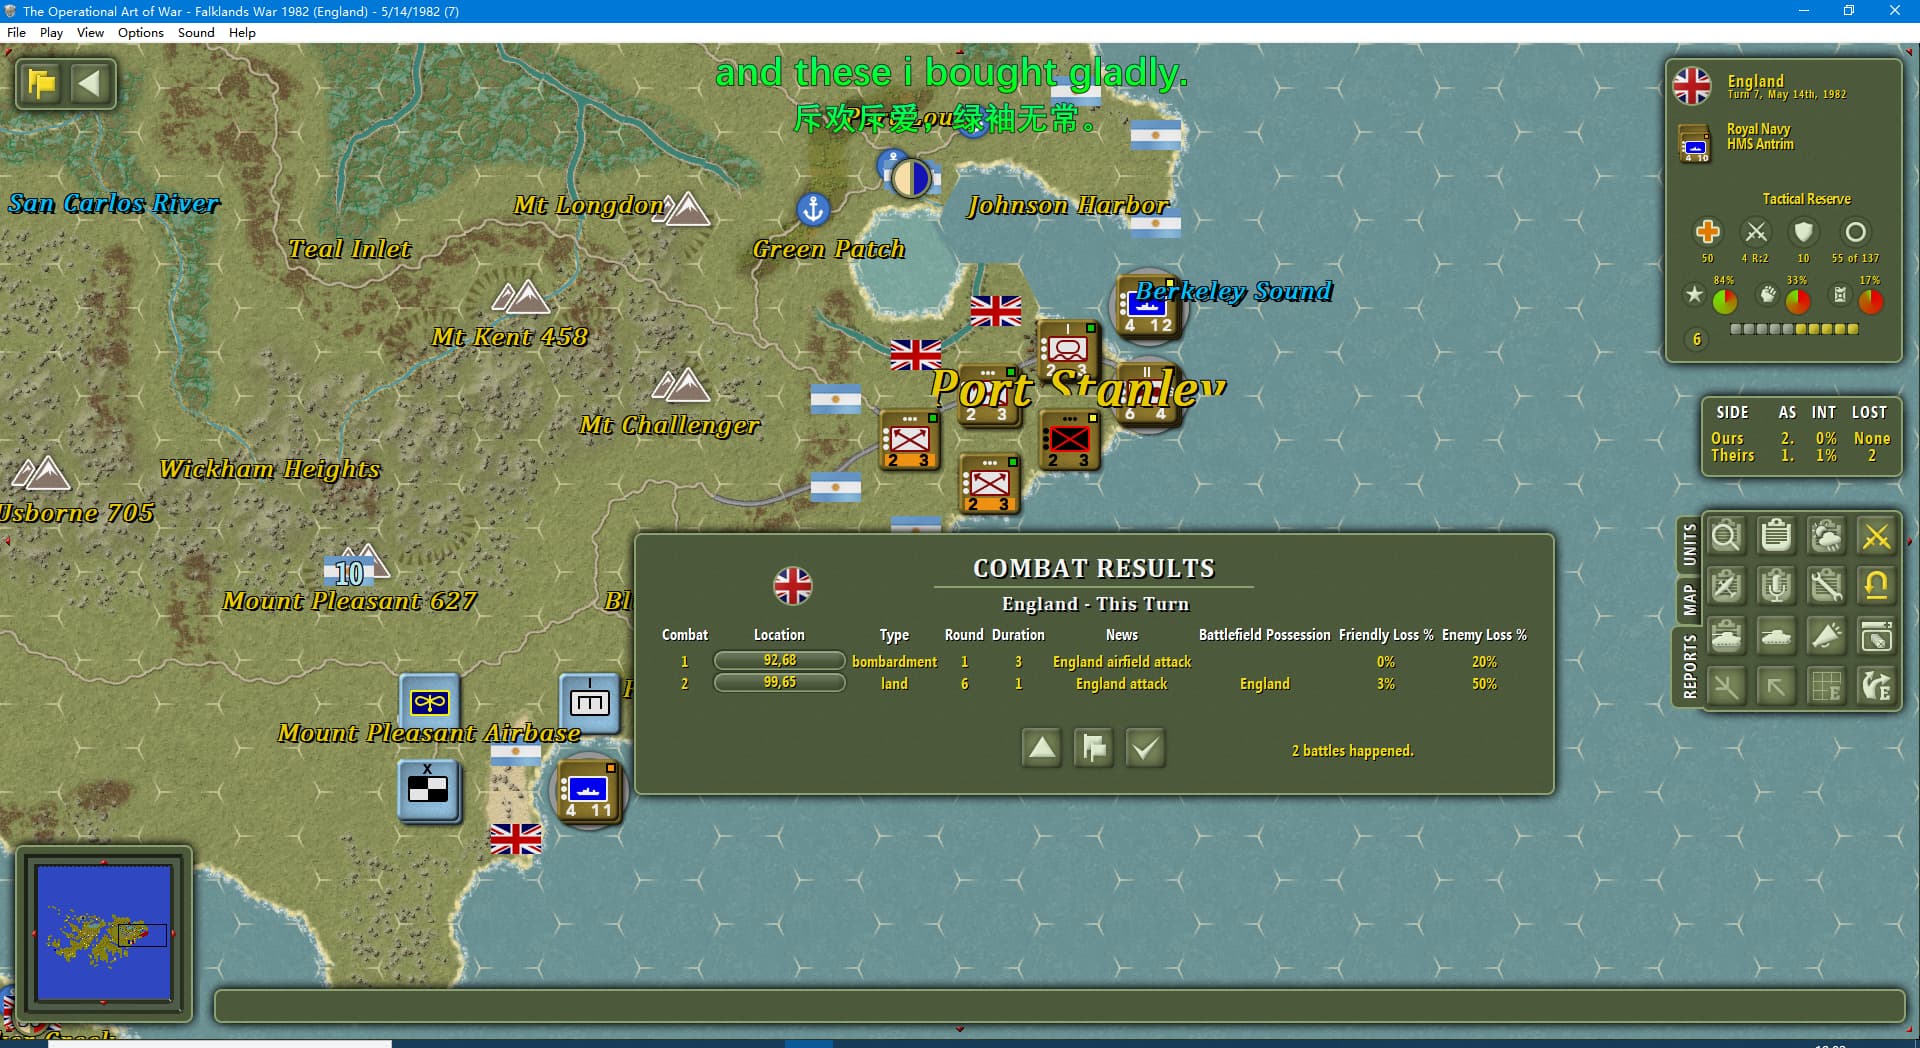The width and height of the screenshot is (1920, 1048).
Task: Click the diagonal arrow cursor icon
Action: (1776, 686)
